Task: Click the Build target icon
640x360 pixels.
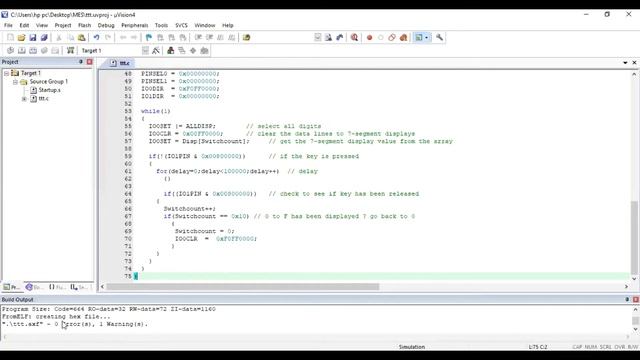Action: click(22, 51)
